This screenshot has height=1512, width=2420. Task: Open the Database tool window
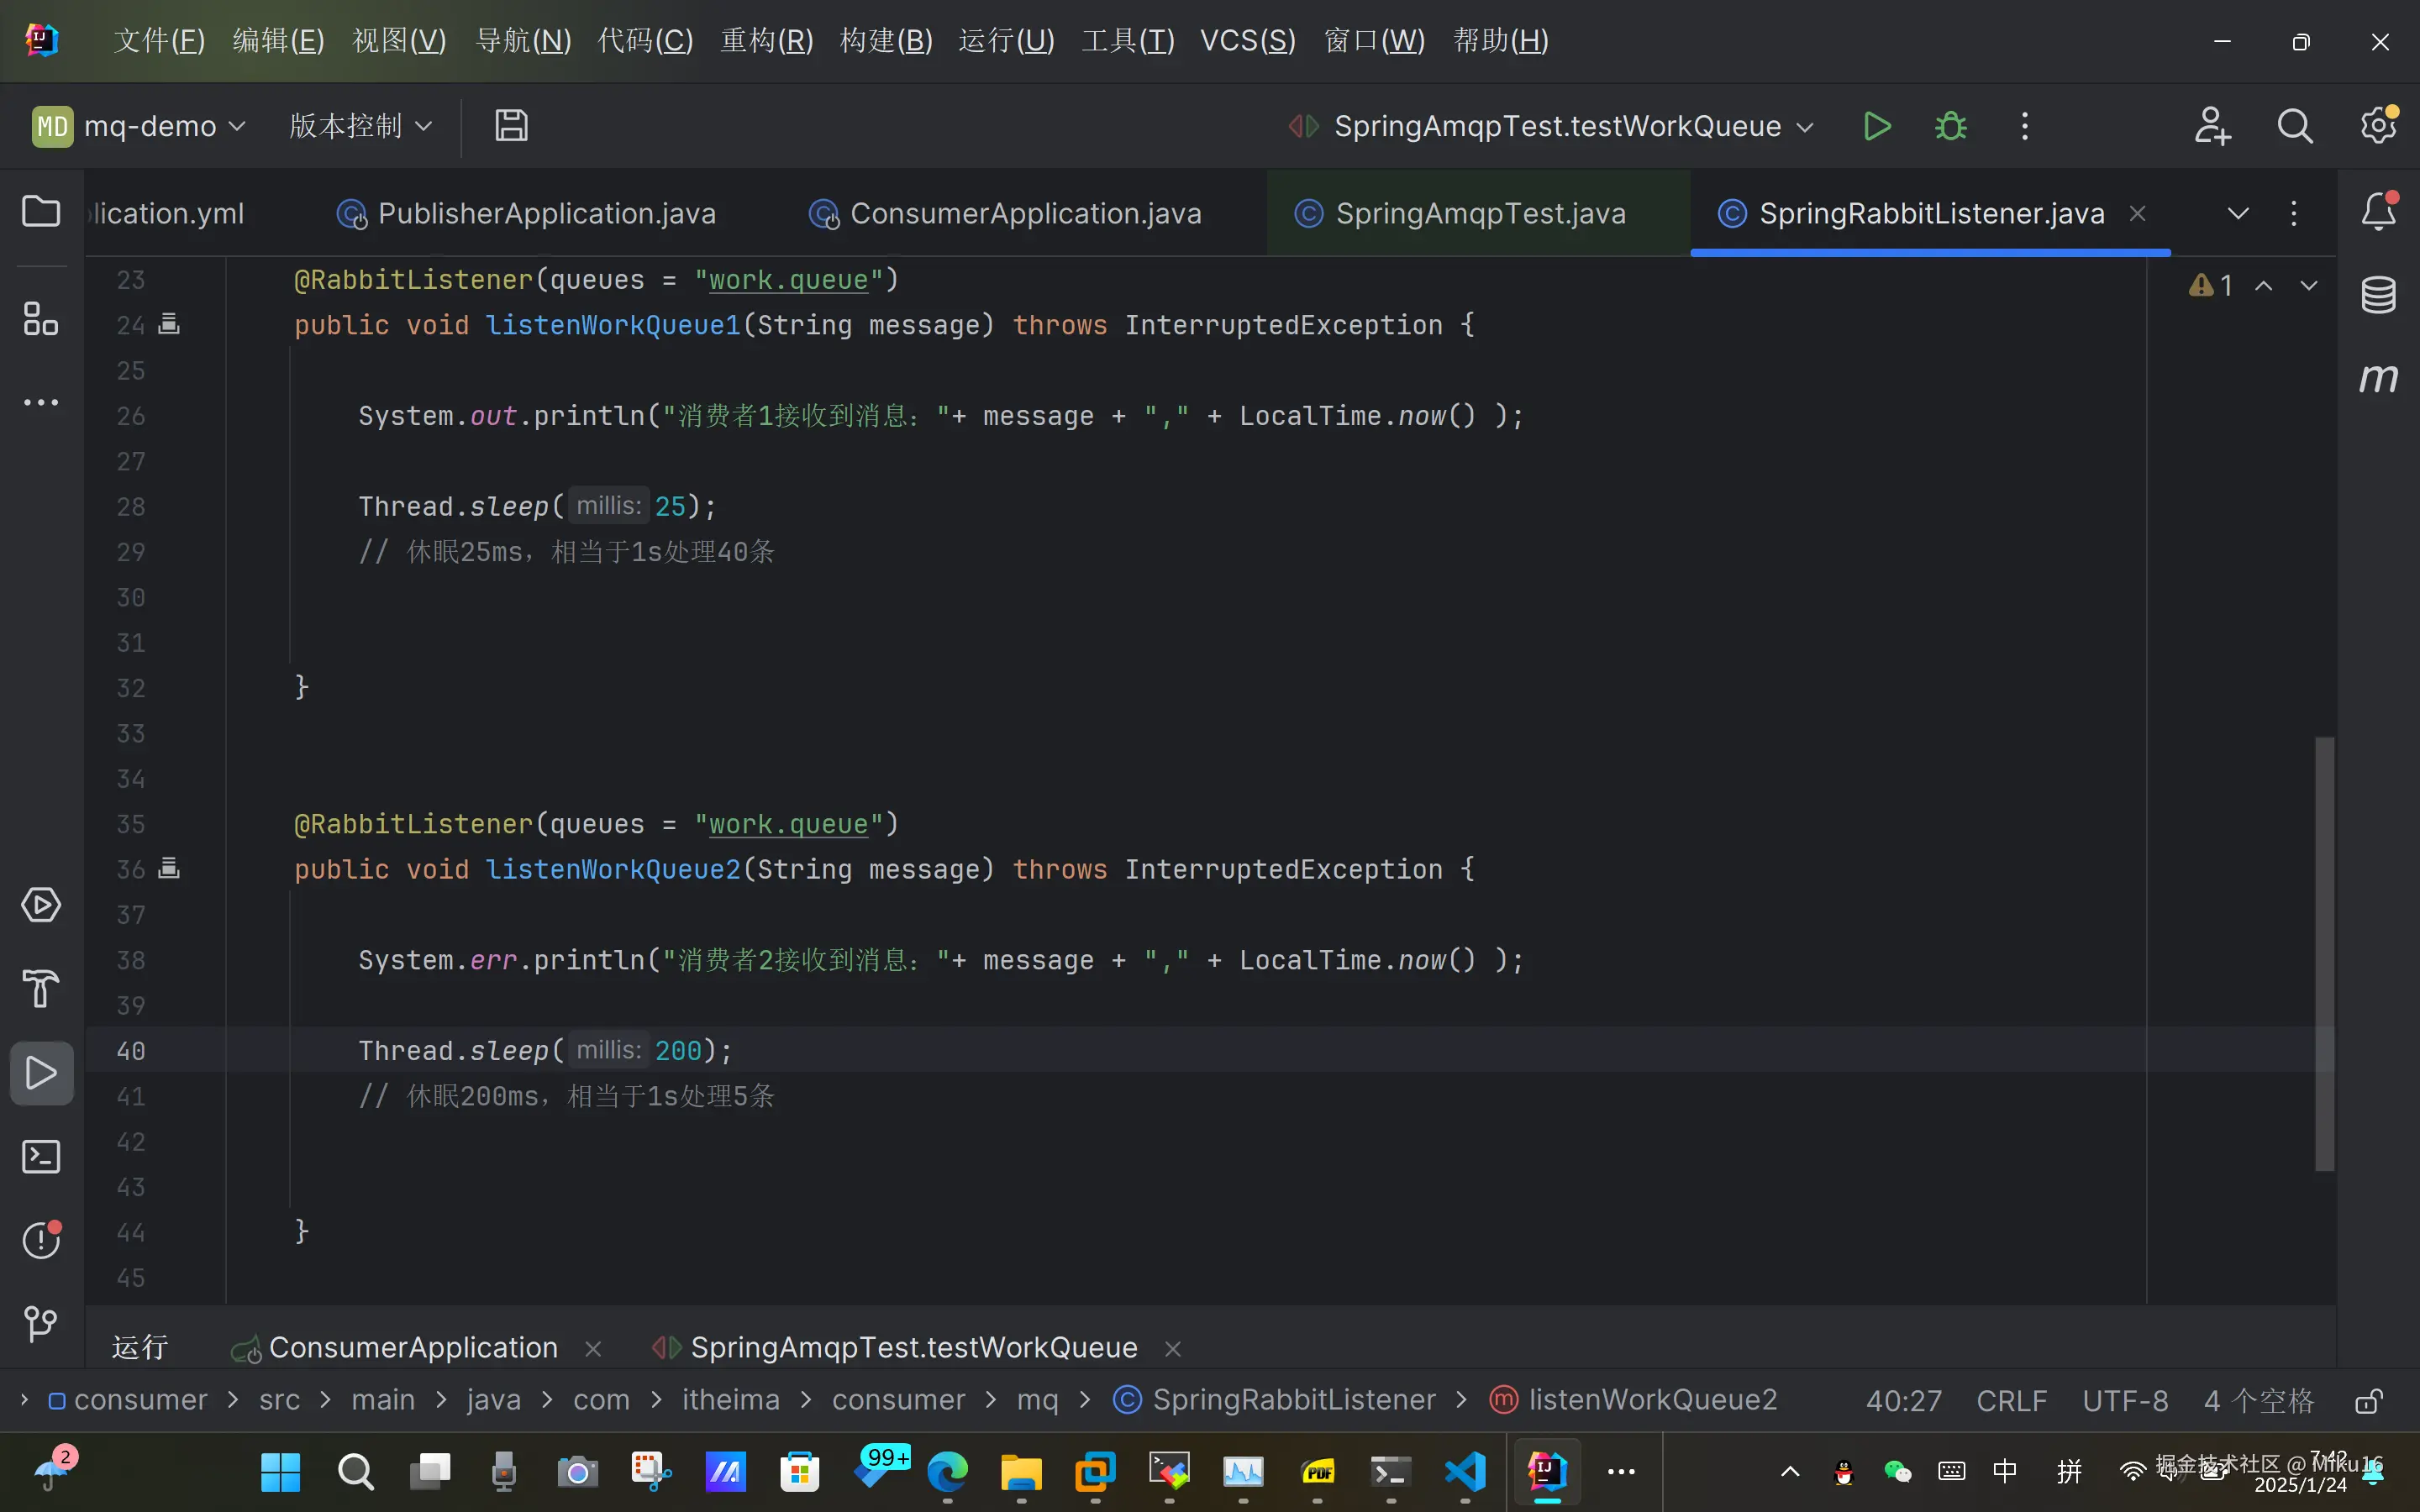2378,294
